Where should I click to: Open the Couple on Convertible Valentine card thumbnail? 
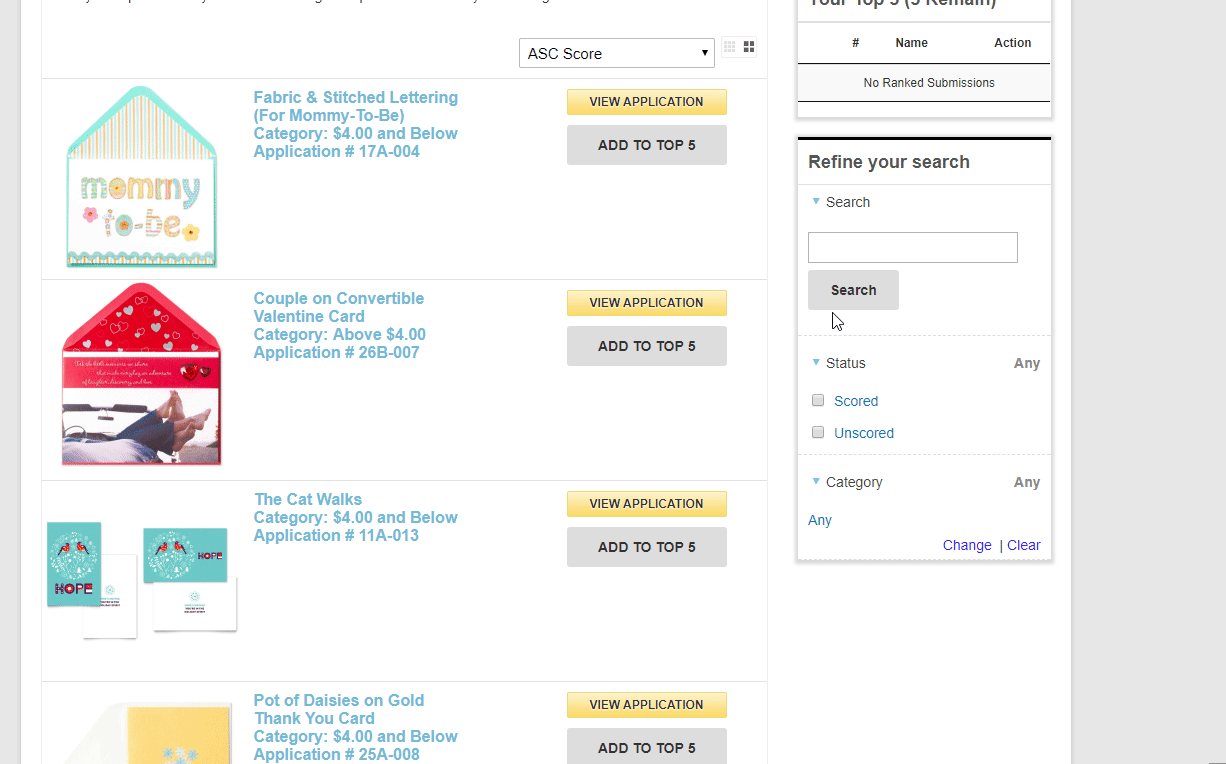click(141, 375)
